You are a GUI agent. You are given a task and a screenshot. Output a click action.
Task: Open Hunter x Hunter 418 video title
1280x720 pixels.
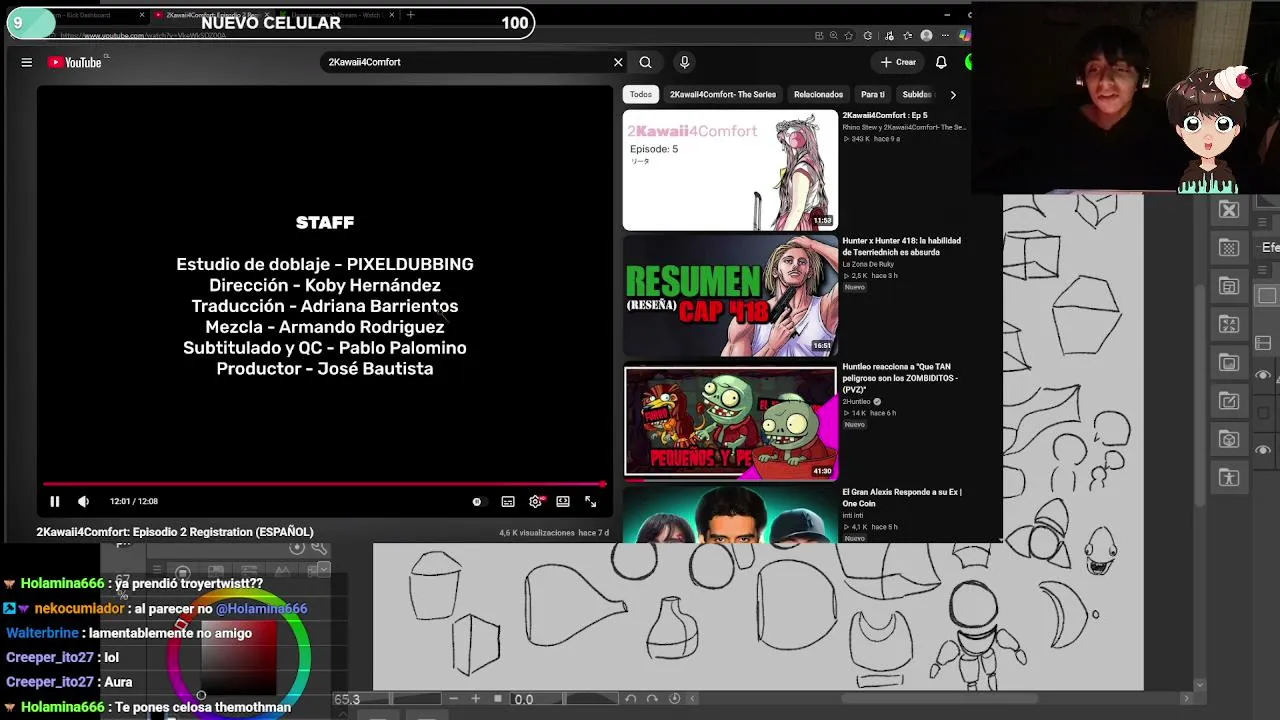[x=901, y=246]
